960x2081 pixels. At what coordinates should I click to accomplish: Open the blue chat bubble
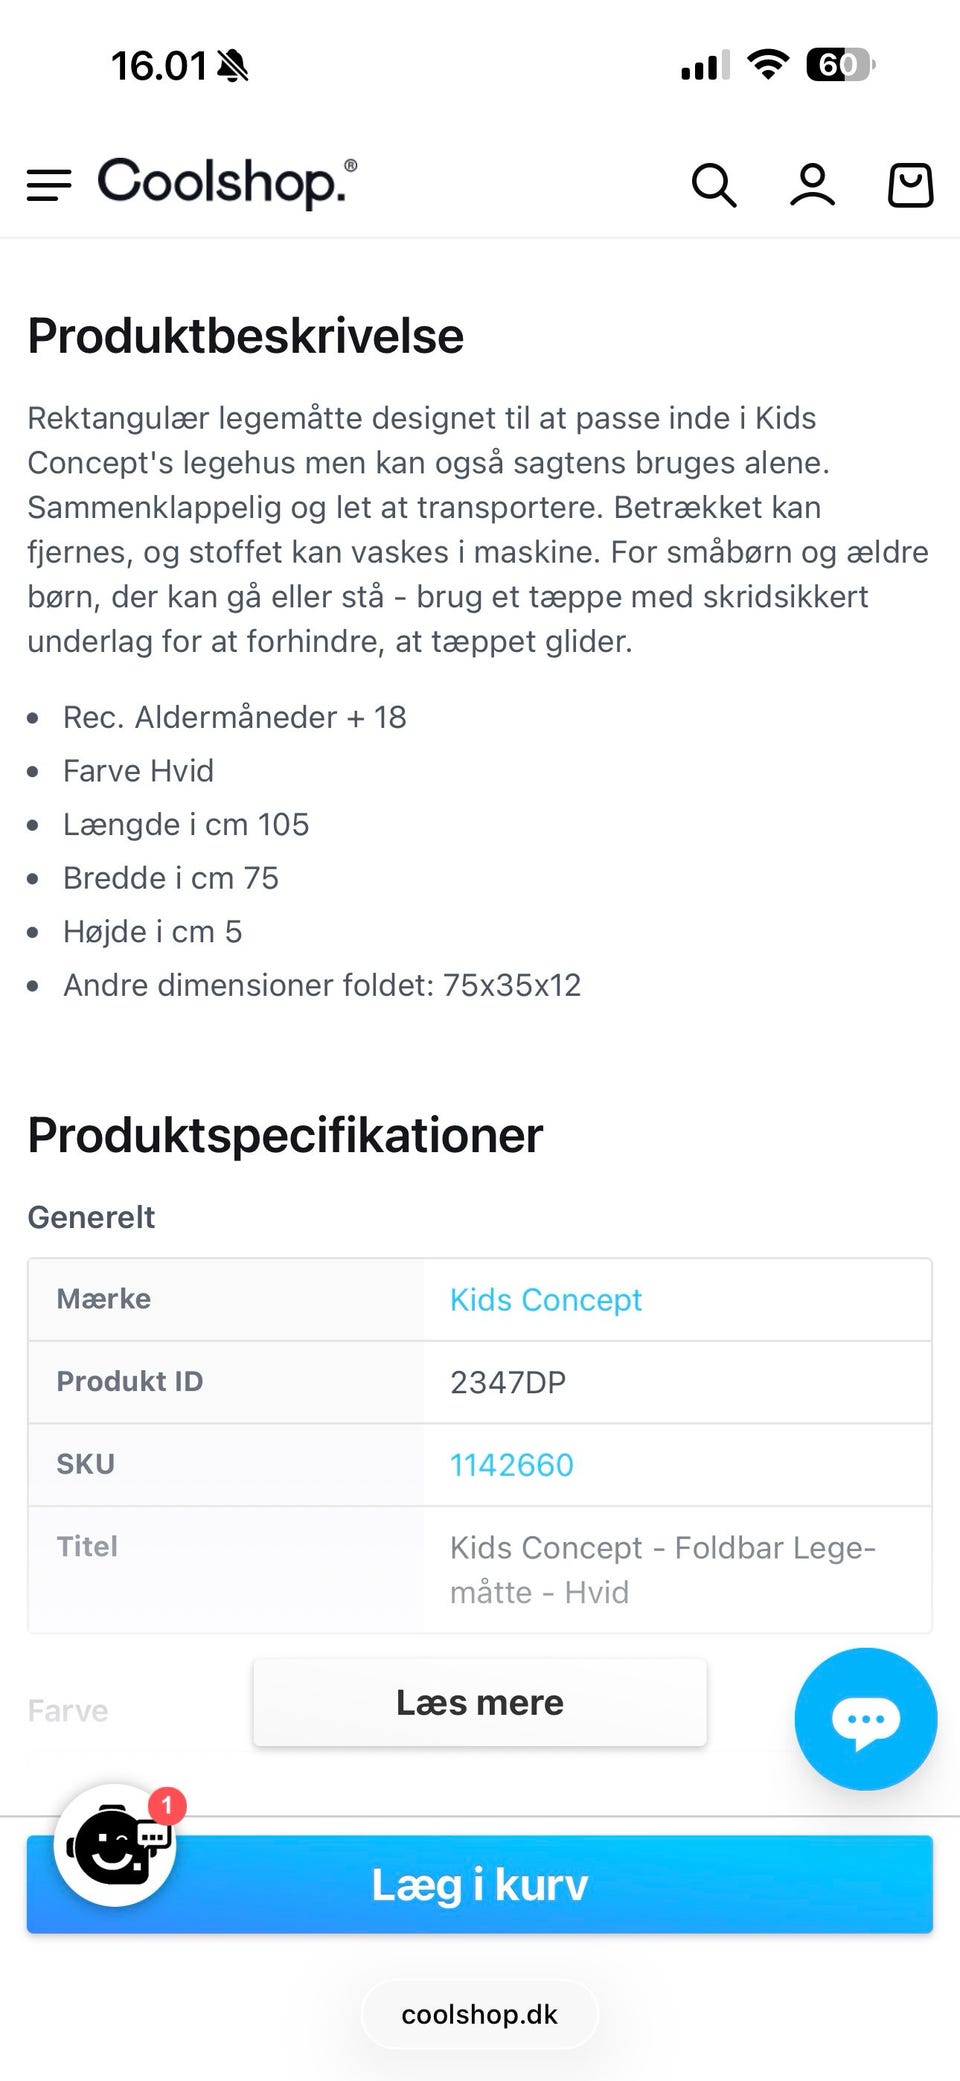click(865, 1719)
